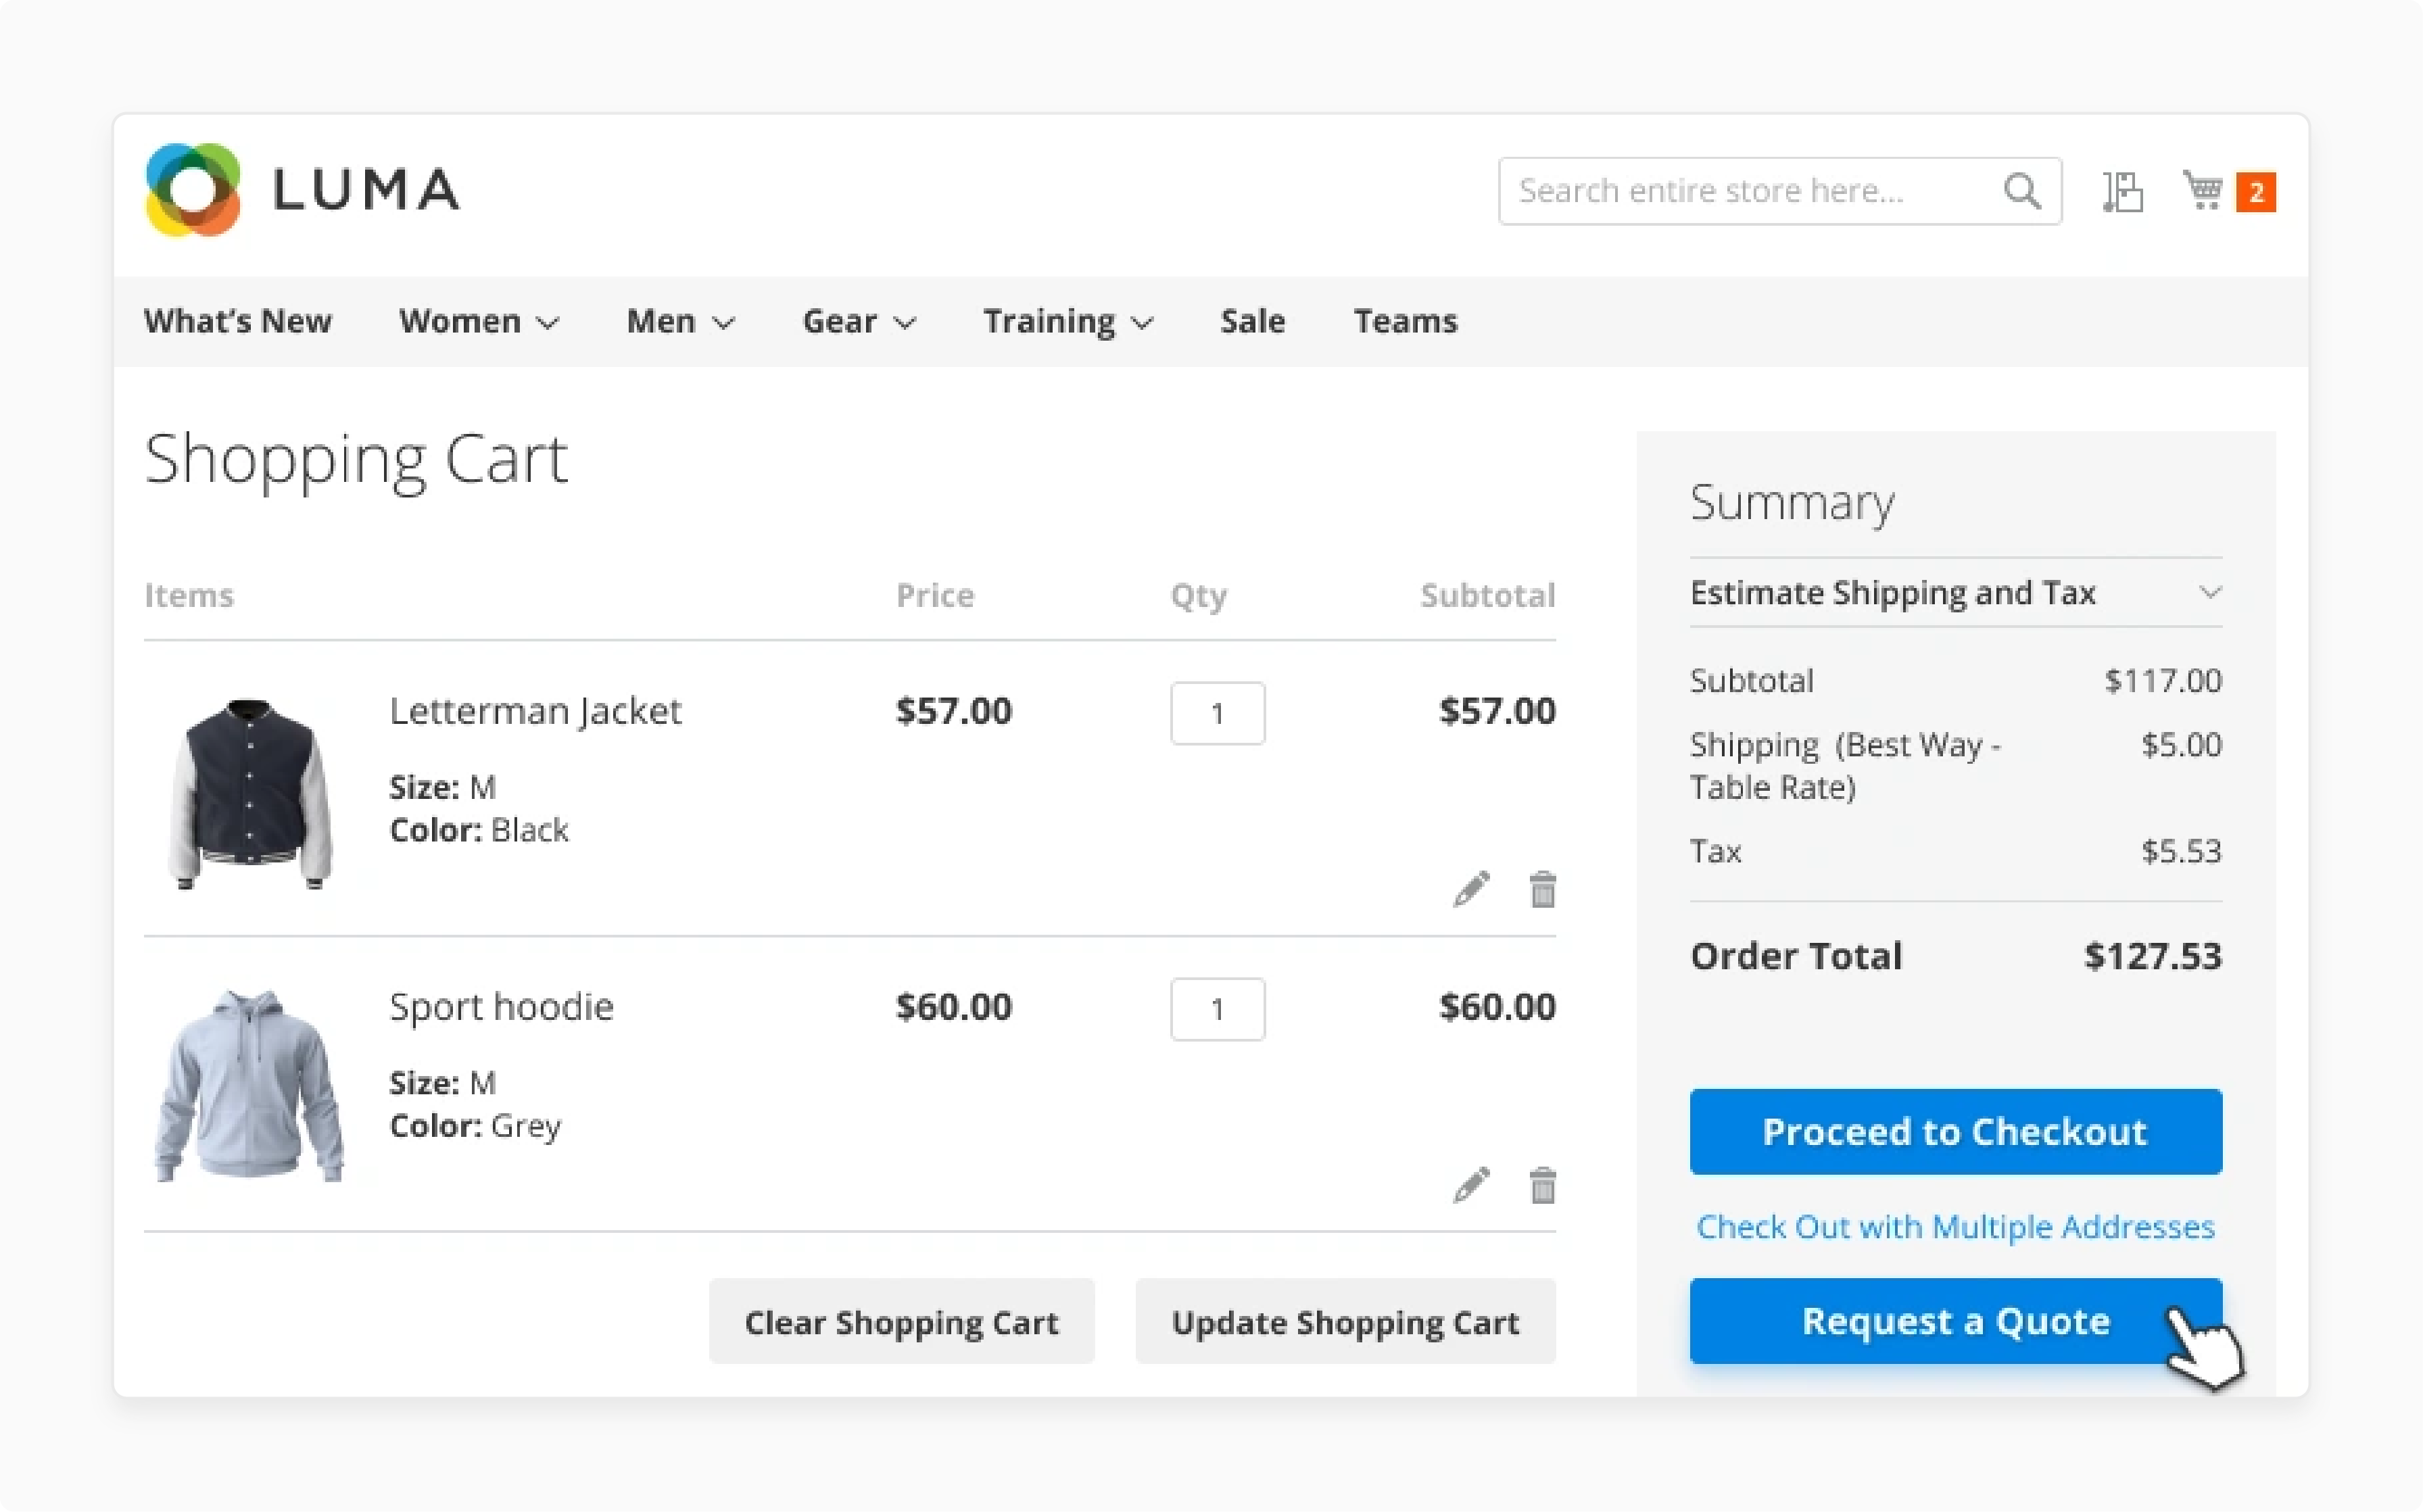Click Clear Shopping Cart button

[x=901, y=1321]
